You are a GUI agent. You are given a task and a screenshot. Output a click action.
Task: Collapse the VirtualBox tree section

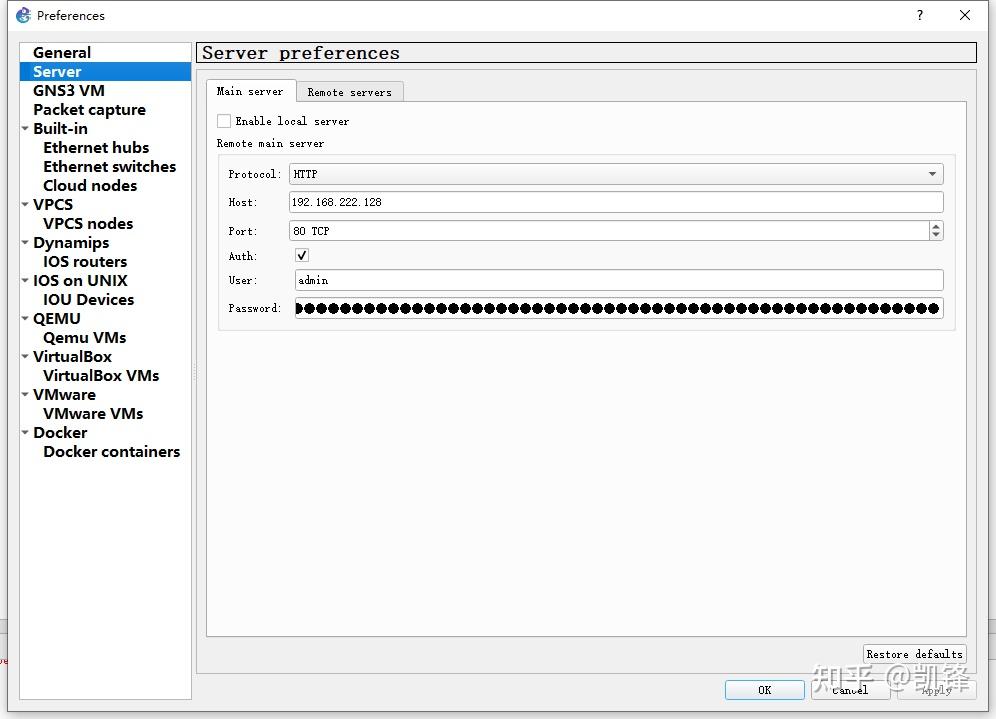point(25,356)
